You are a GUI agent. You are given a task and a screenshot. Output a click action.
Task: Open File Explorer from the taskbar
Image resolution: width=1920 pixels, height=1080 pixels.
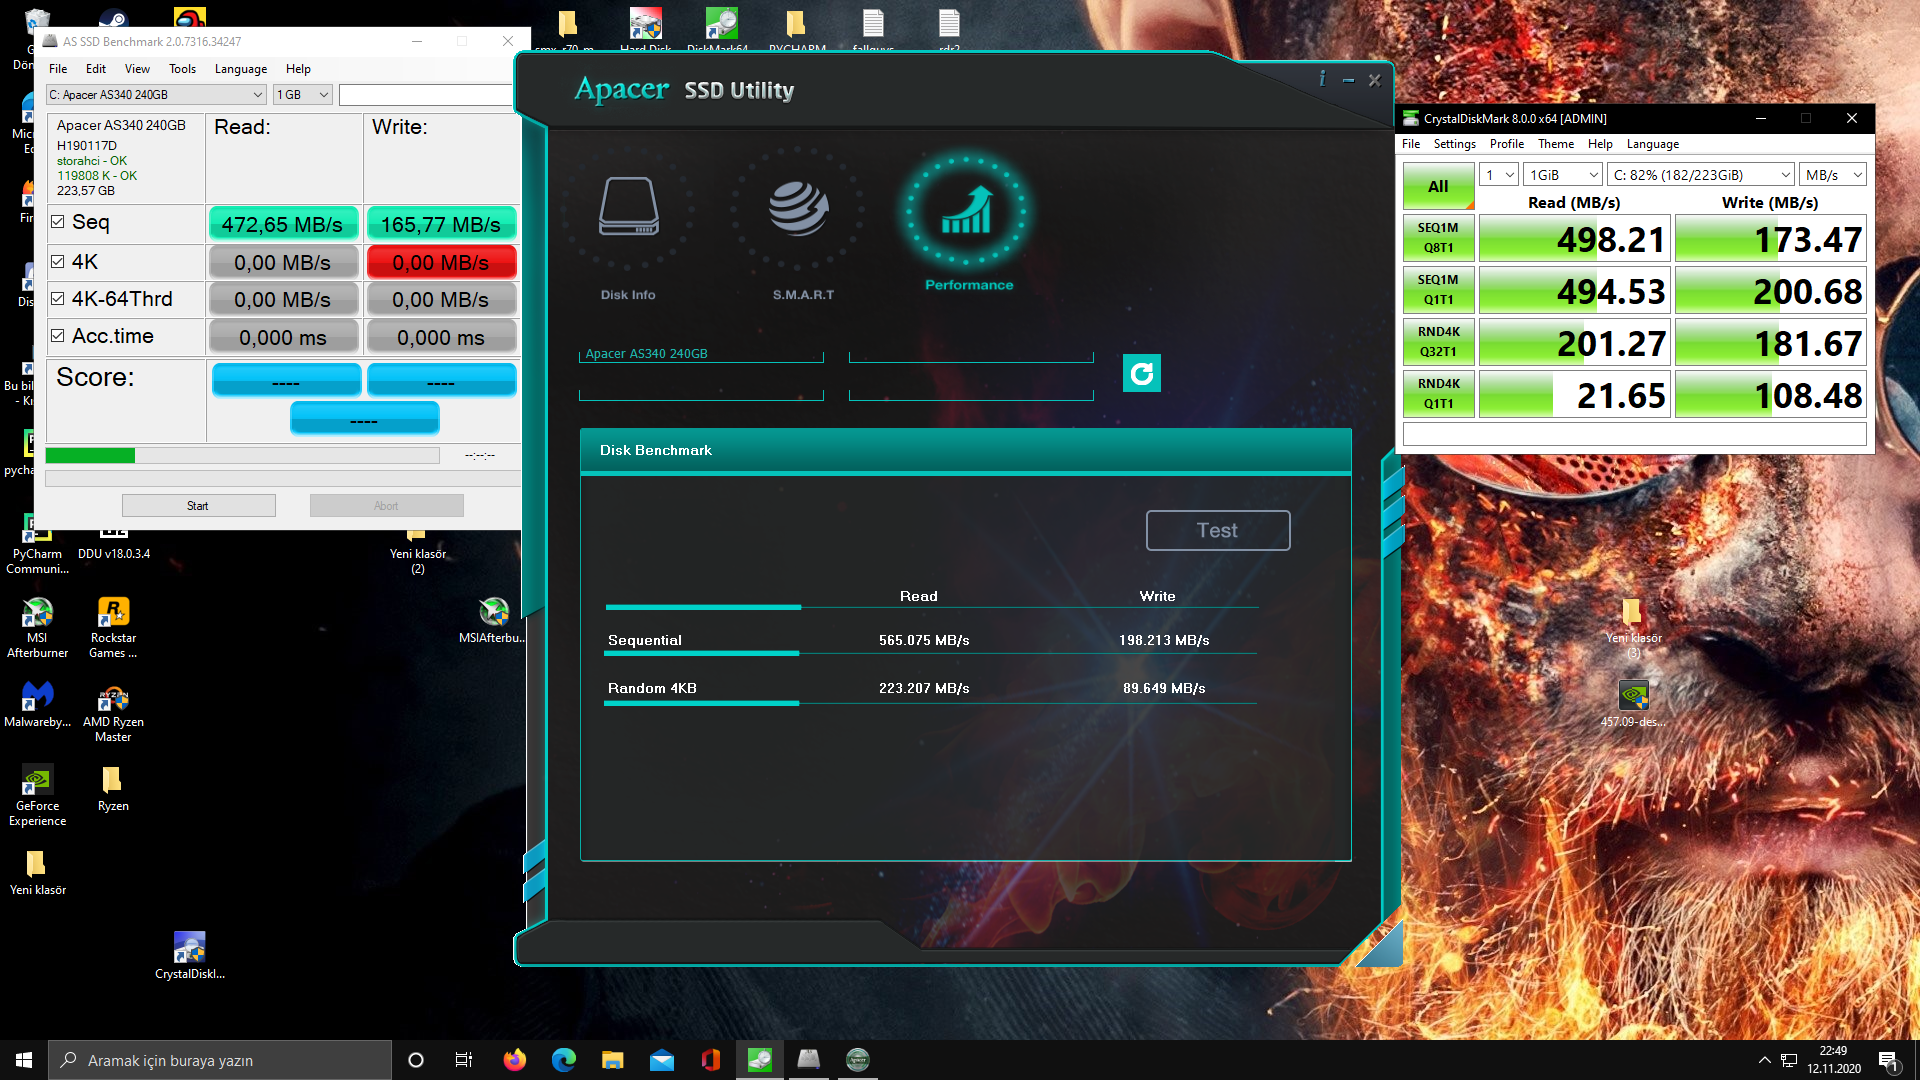tap(613, 1060)
